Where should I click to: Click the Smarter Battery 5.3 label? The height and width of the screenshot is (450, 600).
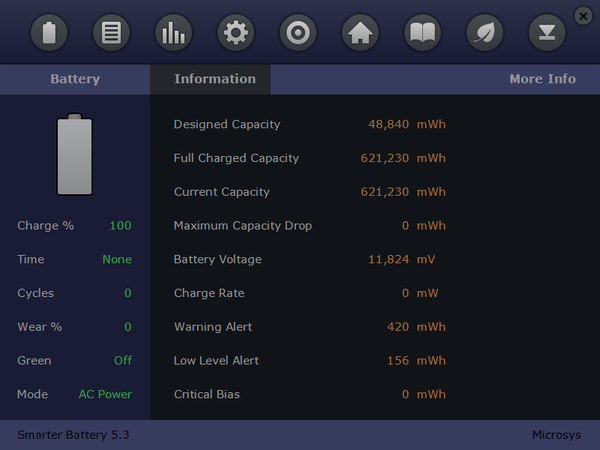point(73,435)
